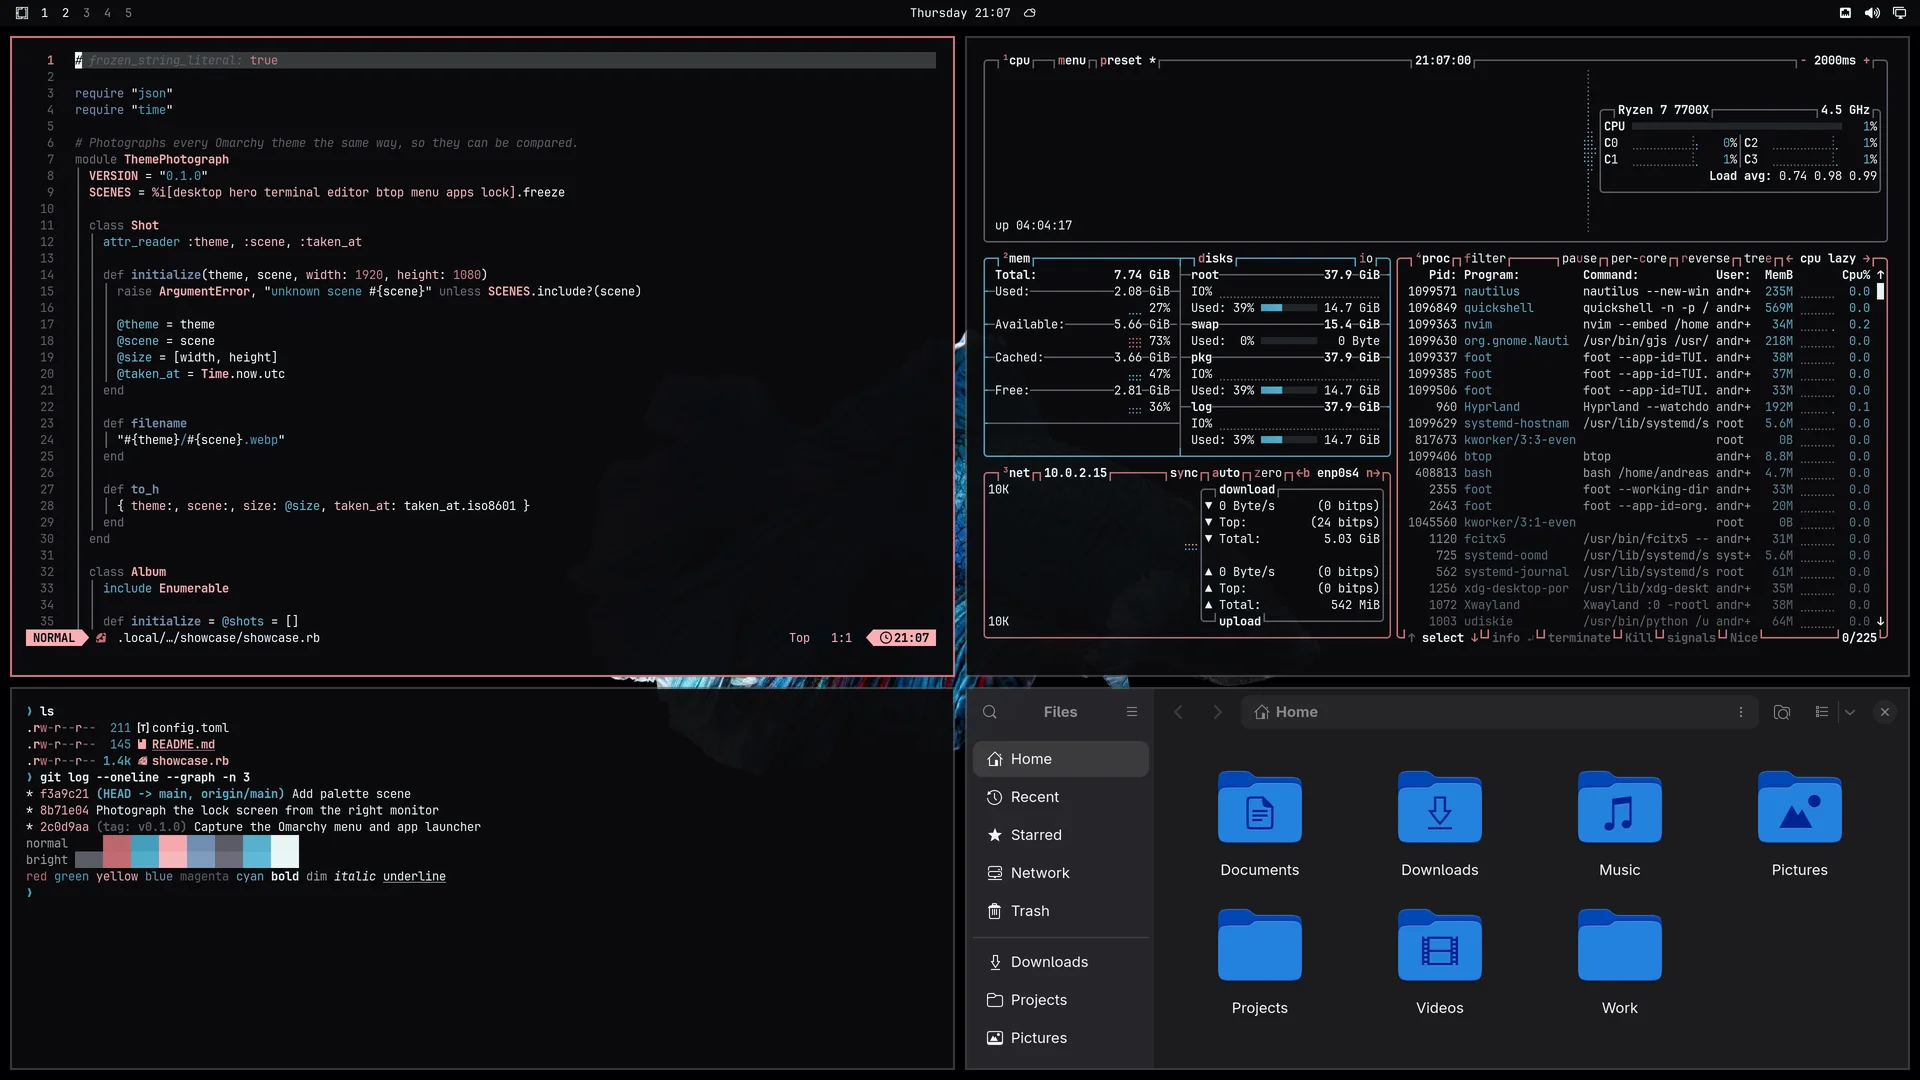Toggle pause in btop proc panel
Image resolution: width=1920 pixels, height=1080 pixels.
coord(1580,258)
